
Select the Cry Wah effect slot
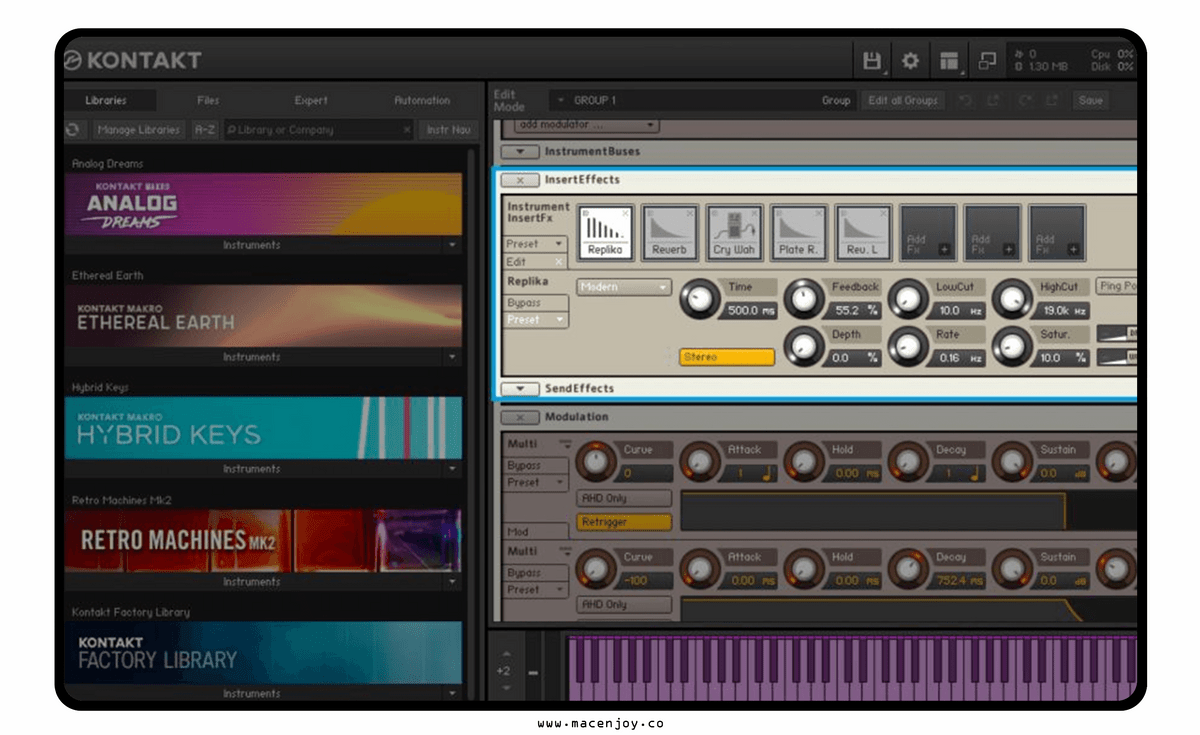coord(735,232)
